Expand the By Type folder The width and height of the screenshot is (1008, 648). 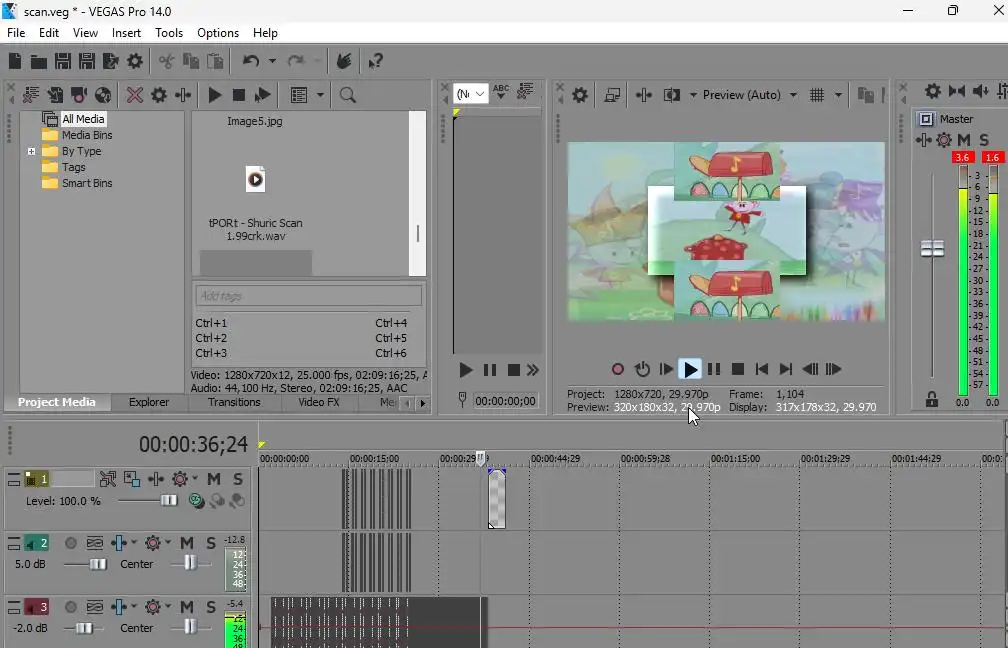[32, 151]
